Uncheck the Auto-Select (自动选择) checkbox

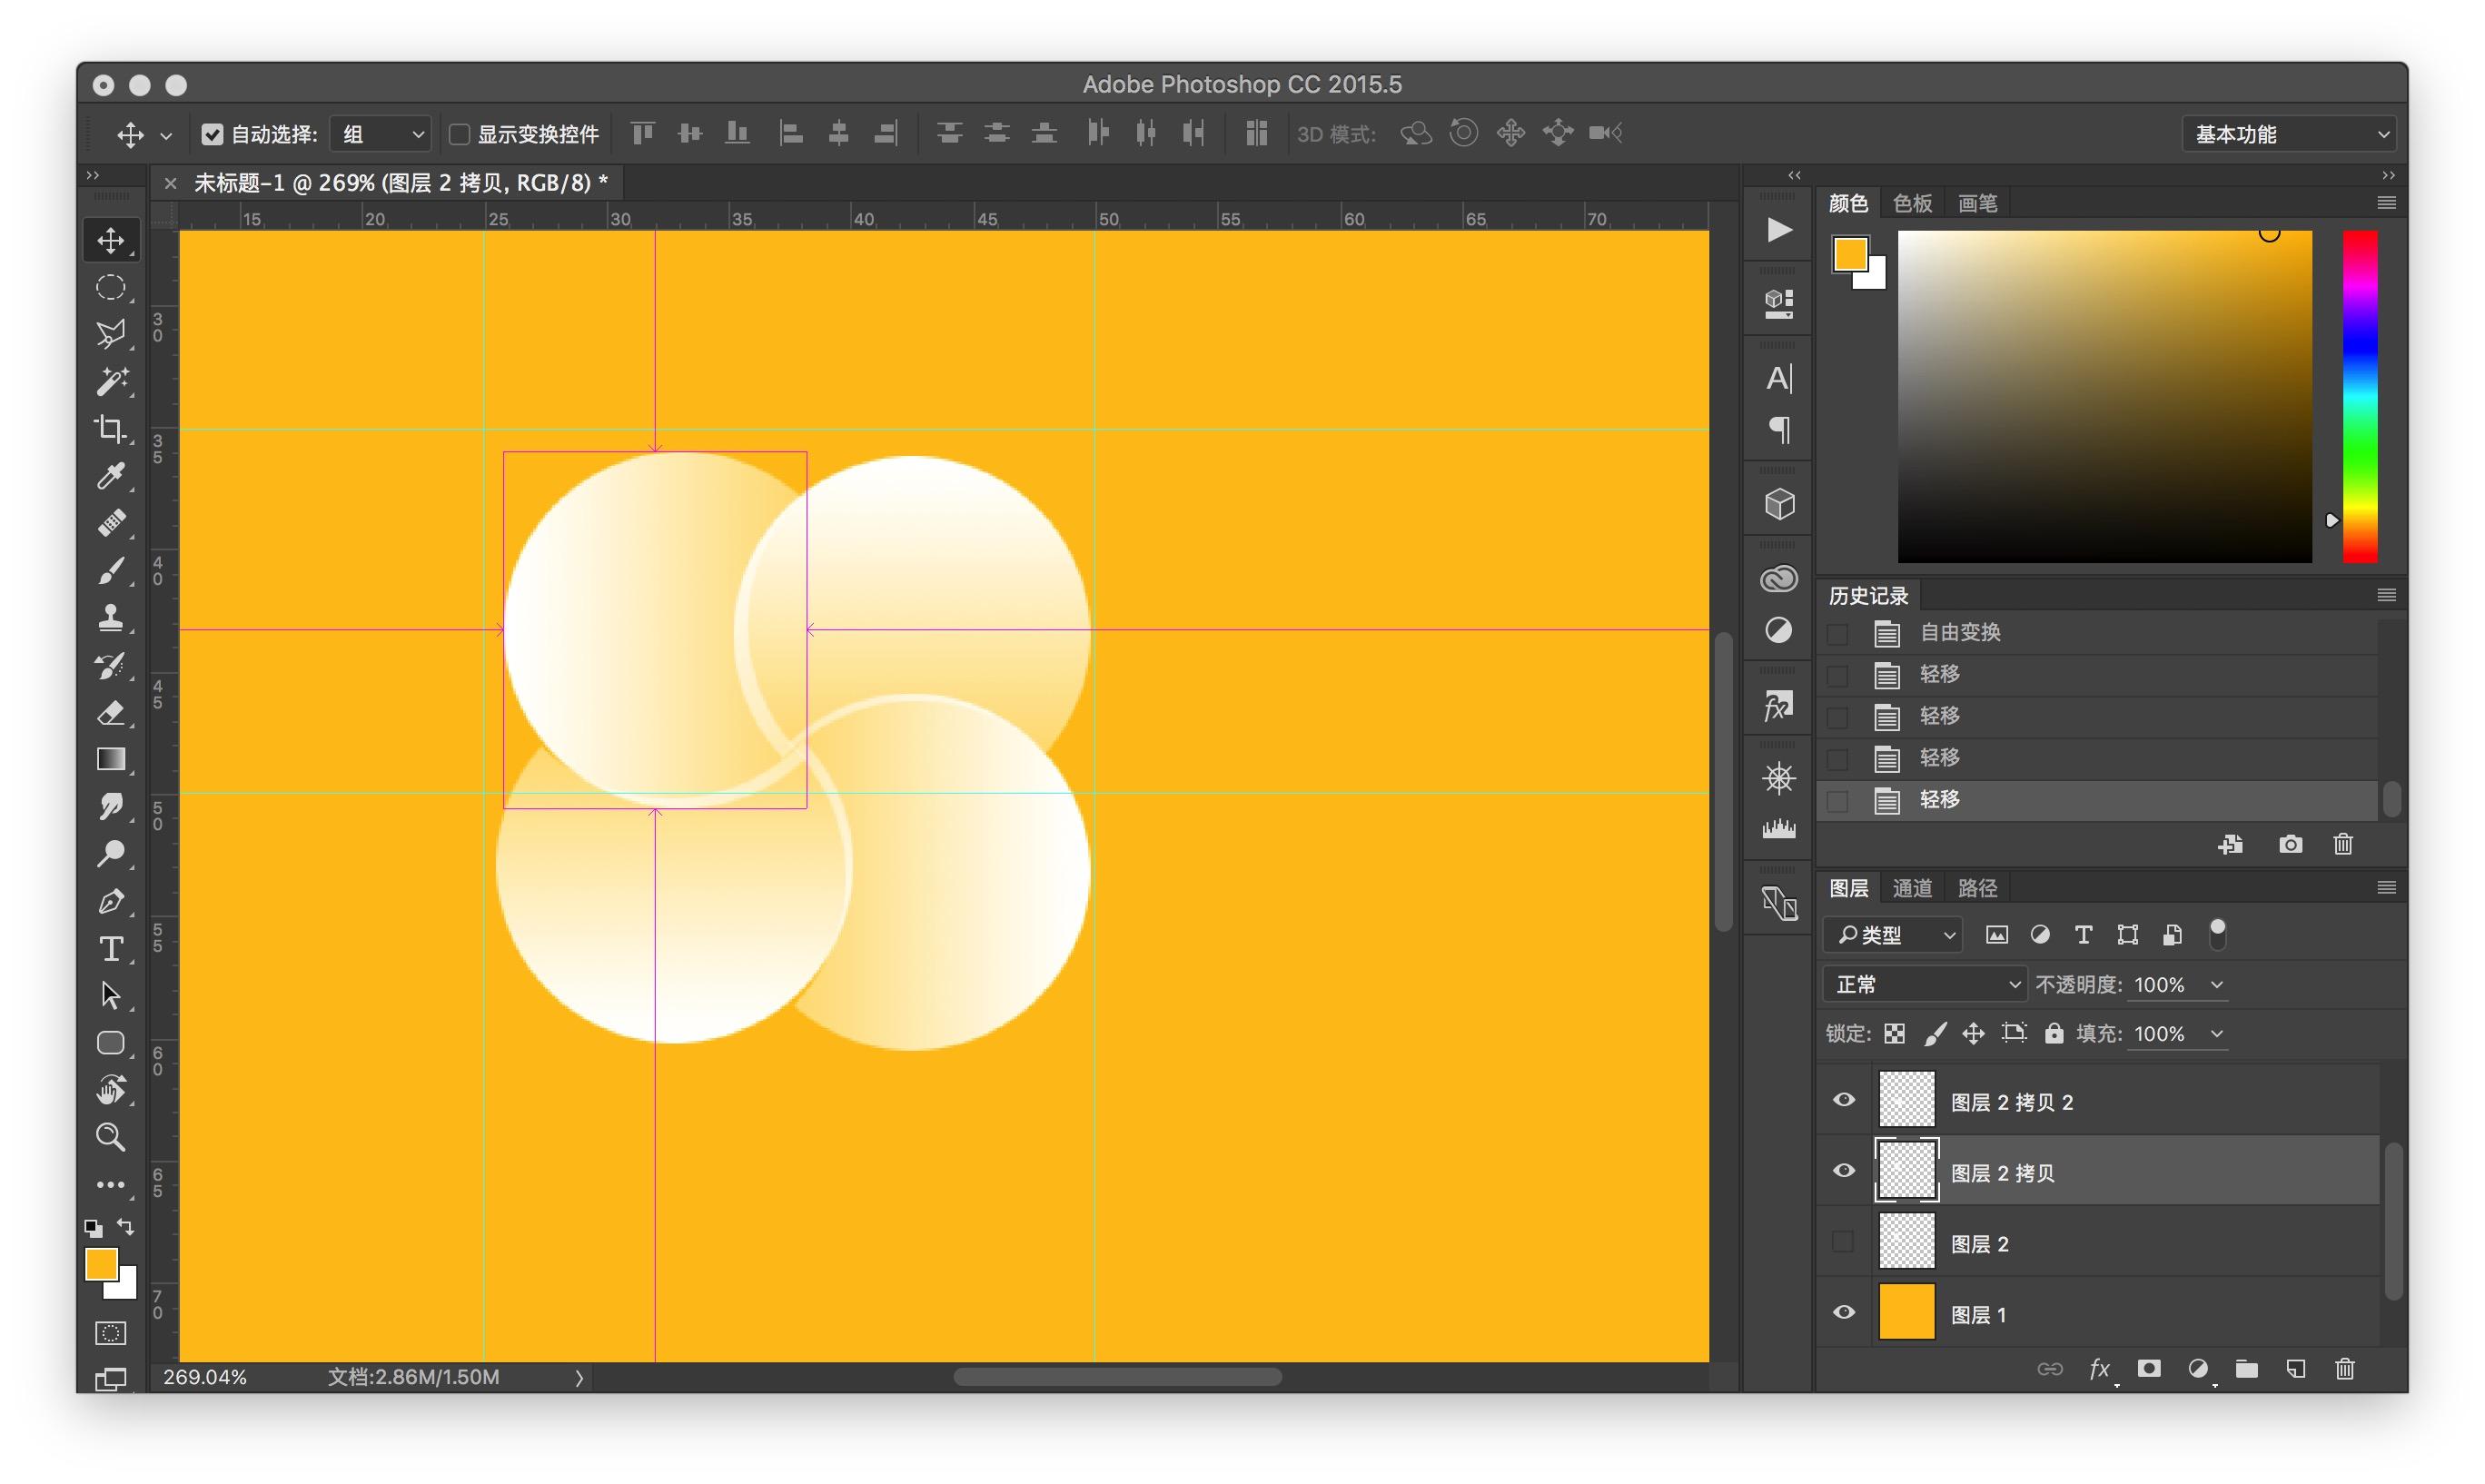pos(212,134)
